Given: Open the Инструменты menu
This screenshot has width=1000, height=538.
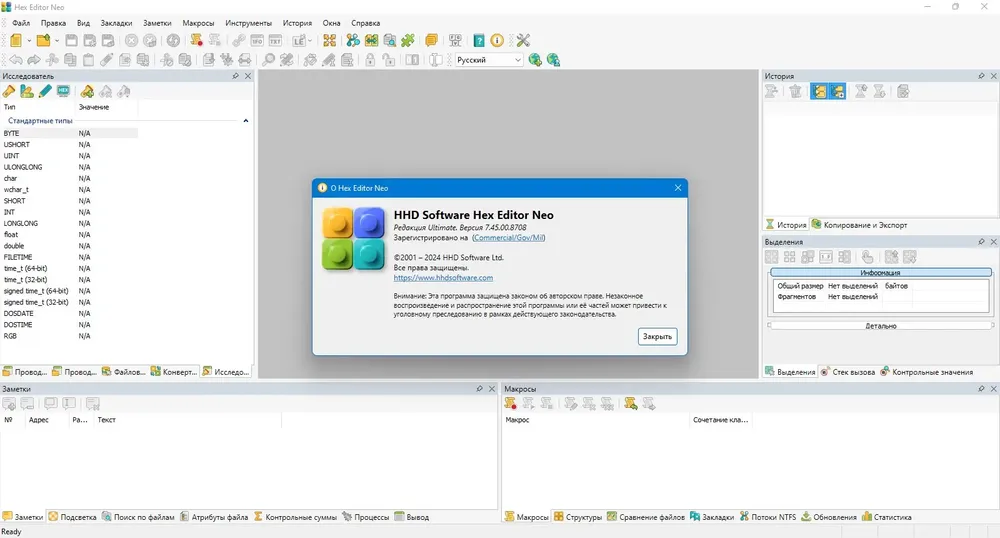Looking at the screenshot, I should pyautogui.click(x=248, y=23).
